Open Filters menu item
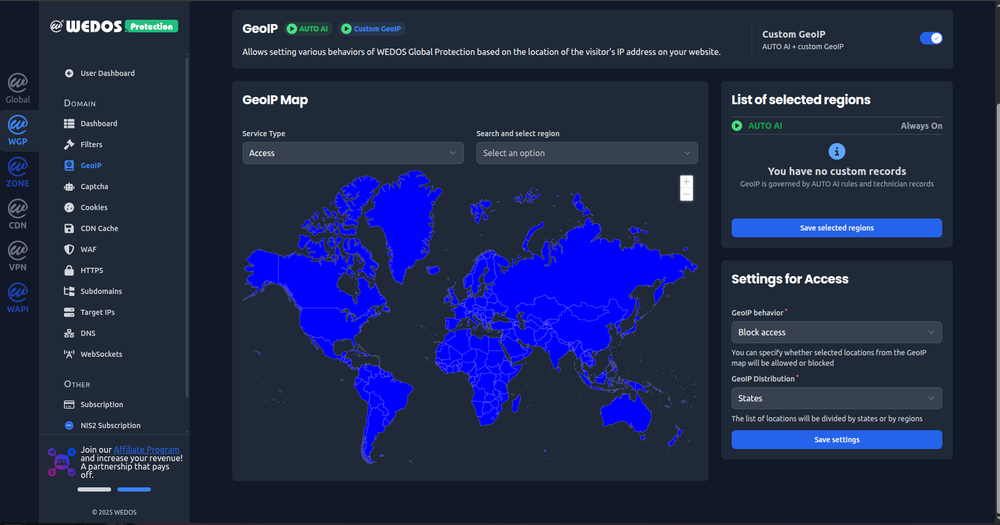This screenshot has height=525, width=1000. tap(91, 145)
